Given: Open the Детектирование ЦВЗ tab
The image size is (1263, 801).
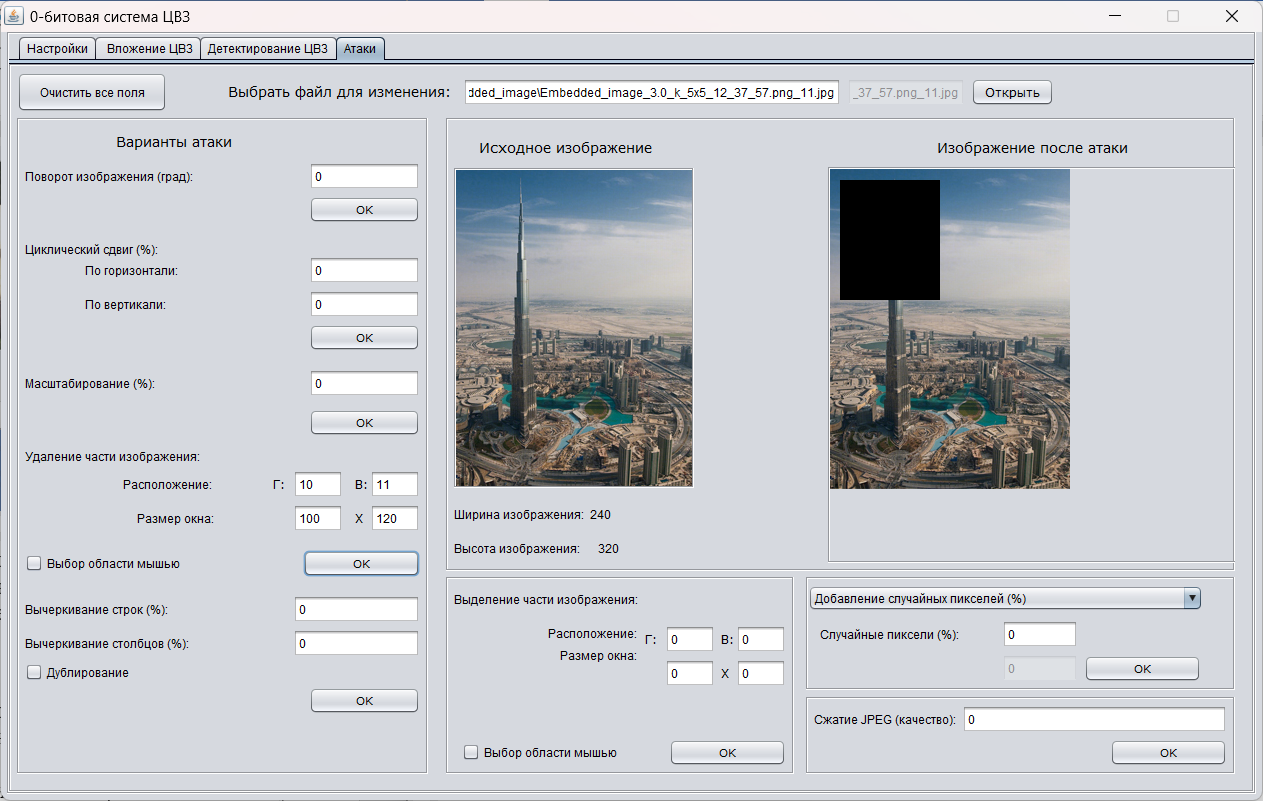Looking at the screenshot, I should (x=267, y=48).
